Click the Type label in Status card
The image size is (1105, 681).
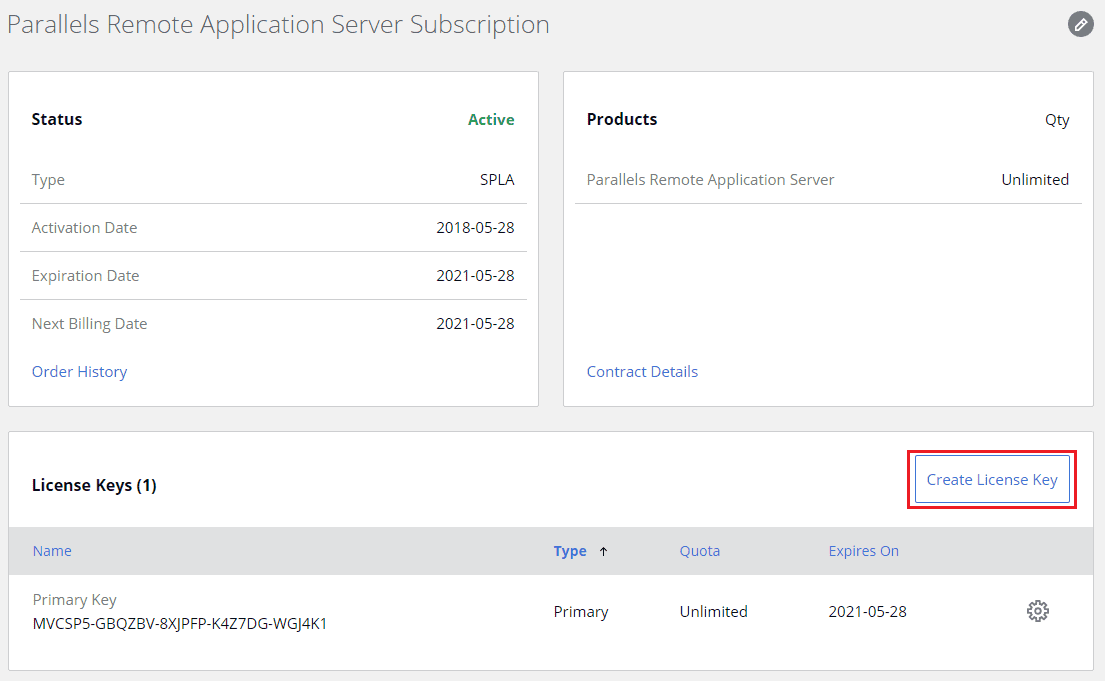(48, 180)
